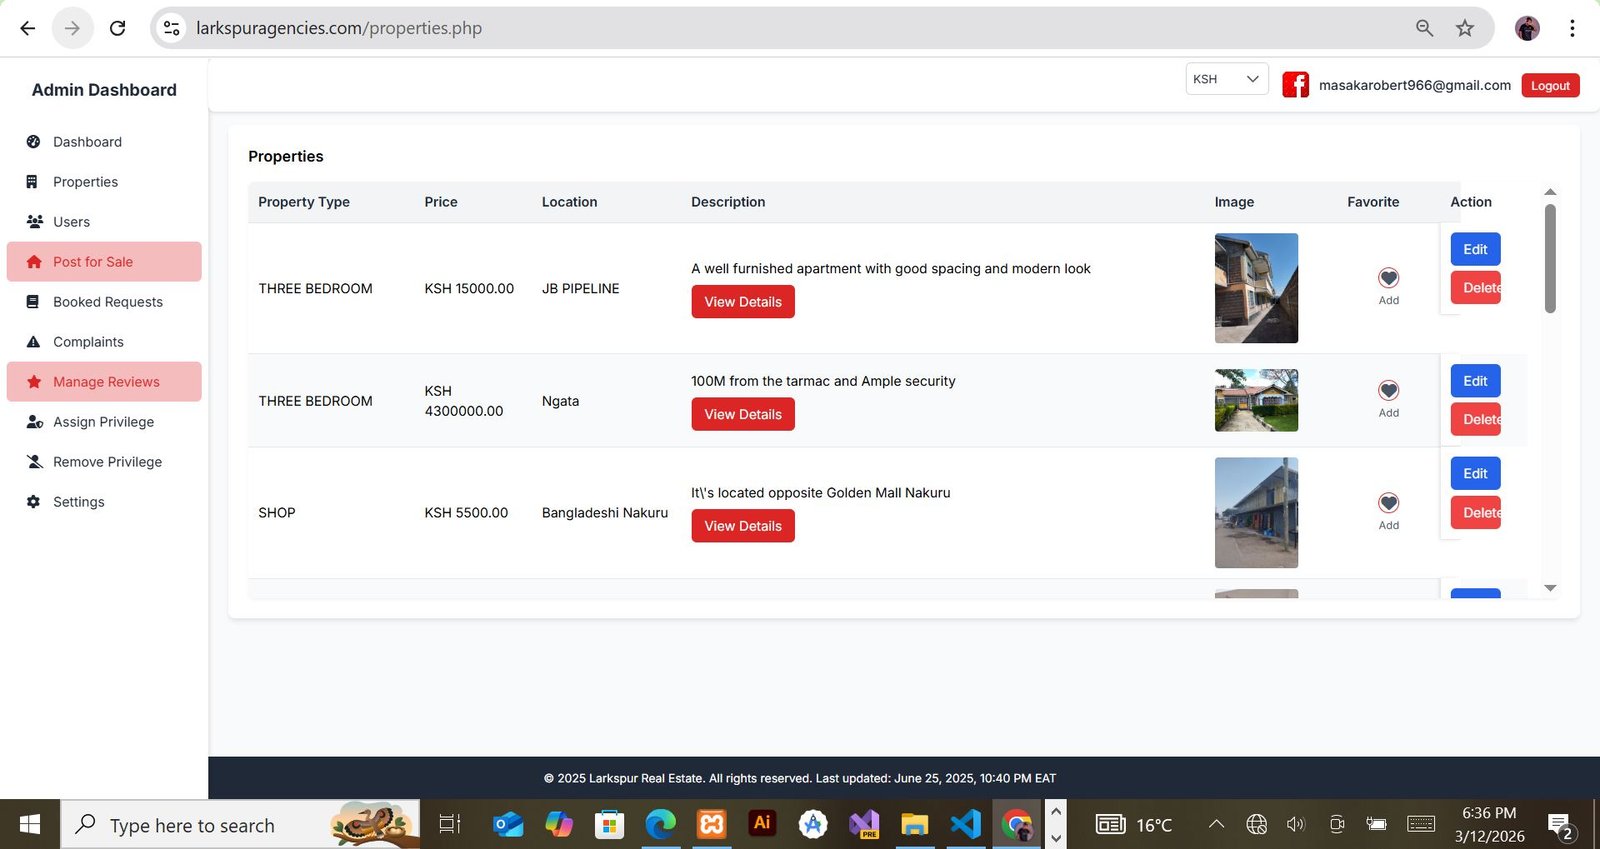The width and height of the screenshot is (1600, 849).
Task: Select Post for Sale menu item
Action: [x=104, y=262]
